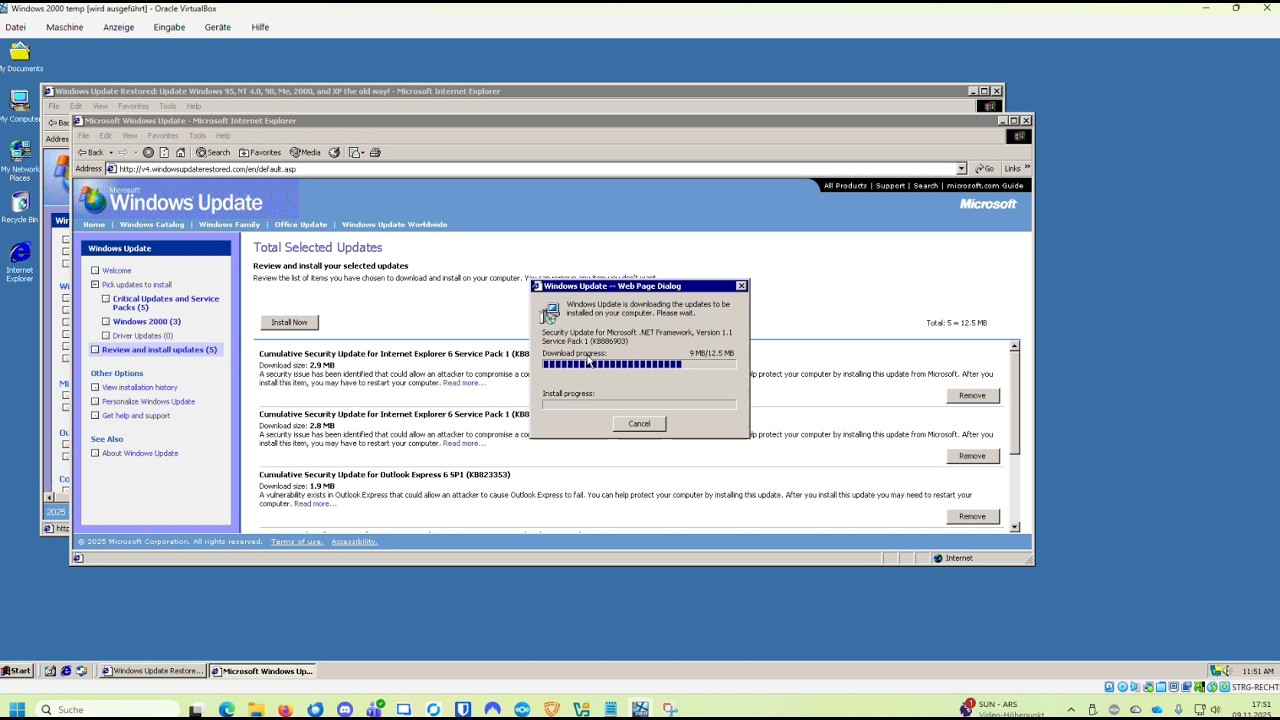
Task: Expand the Links toolbar chevron
Action: [x=1027, y=168]
